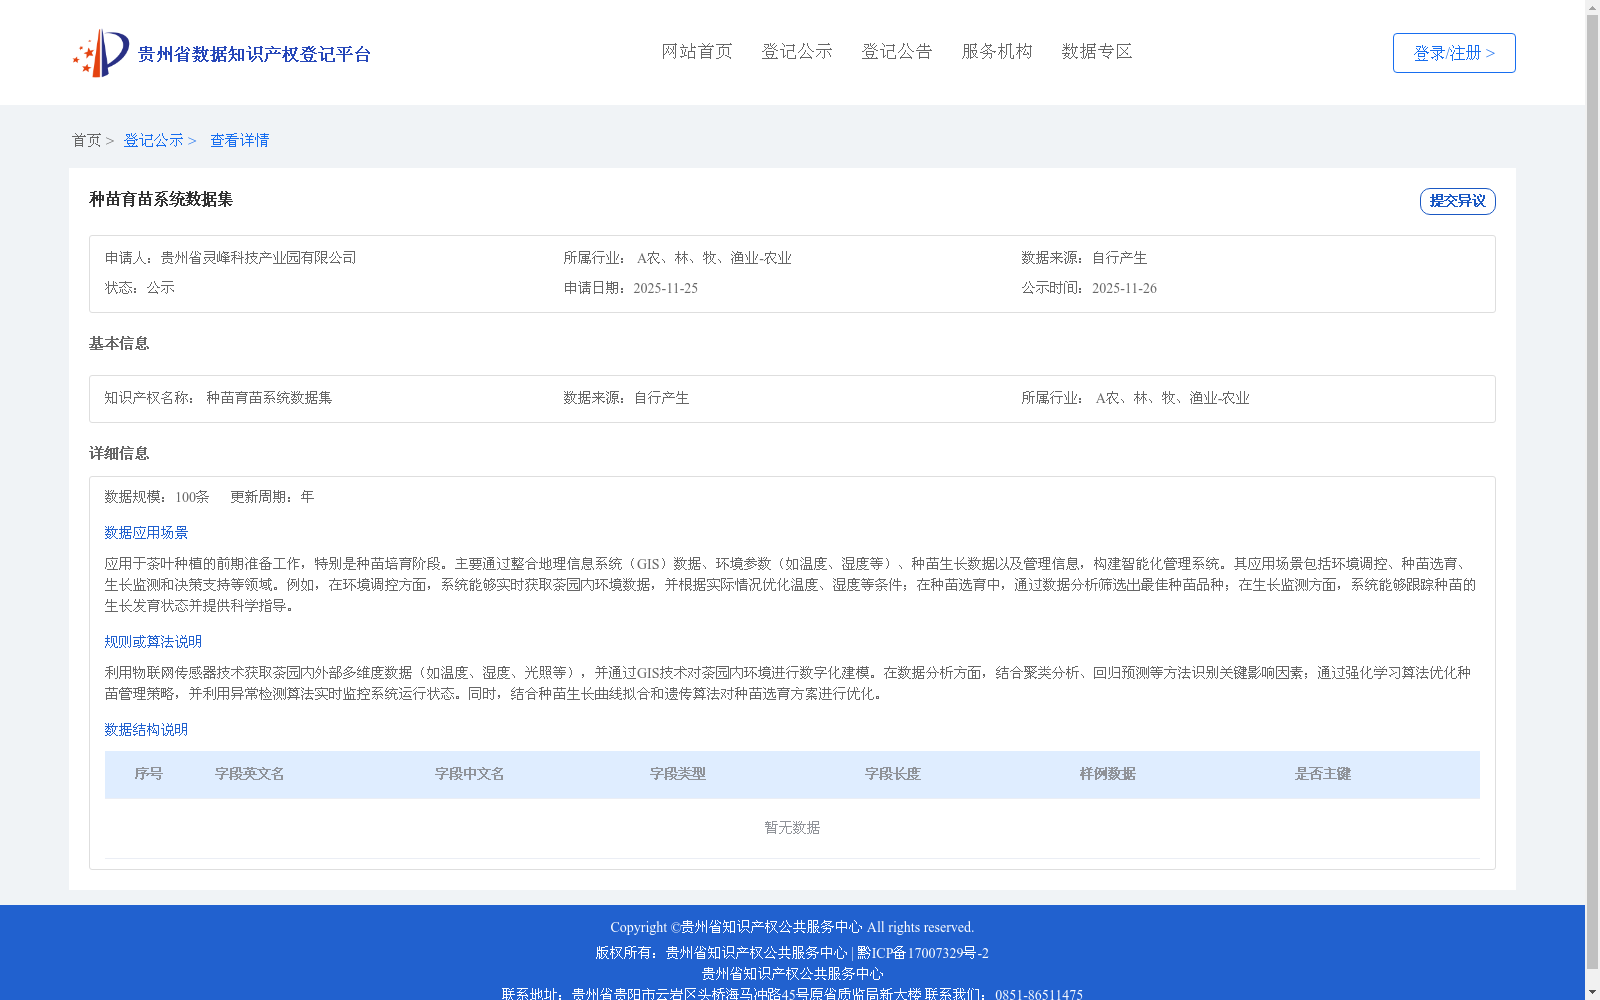Open 登记公示 navigation menu item

[797, 51]
